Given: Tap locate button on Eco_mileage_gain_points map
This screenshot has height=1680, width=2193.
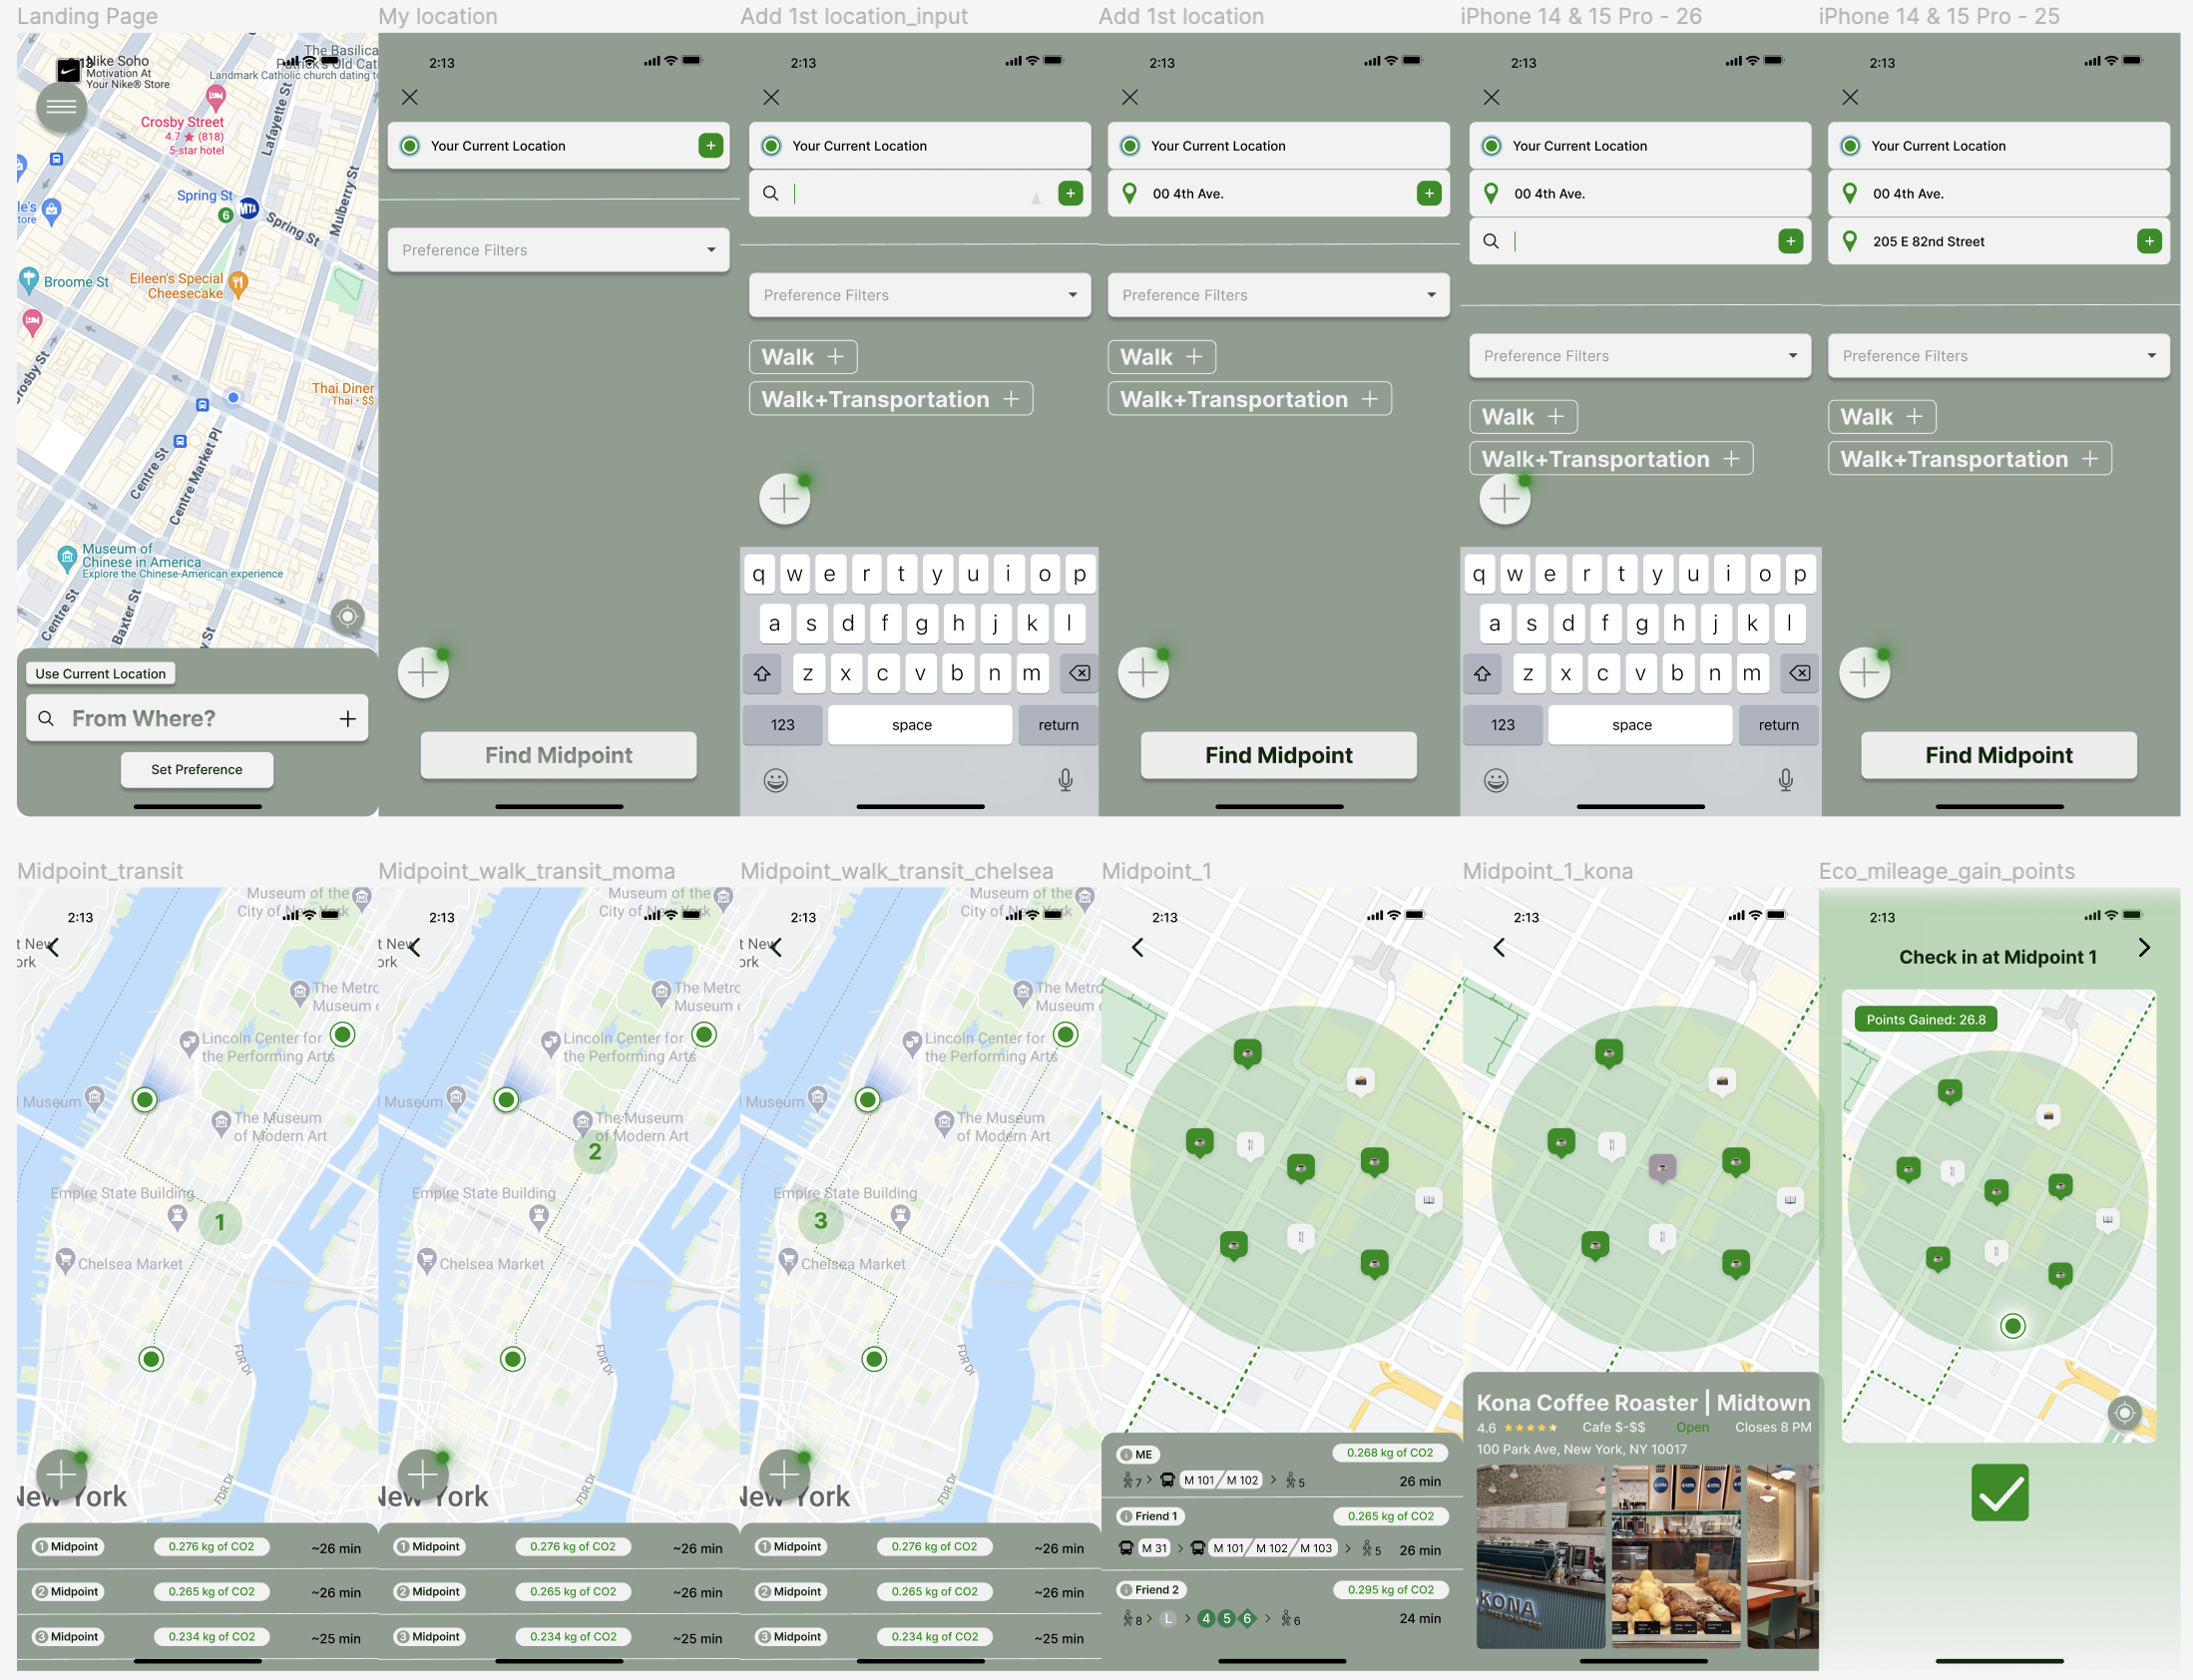Looking at the screenshot, I should click(x=2124, y=1413).
